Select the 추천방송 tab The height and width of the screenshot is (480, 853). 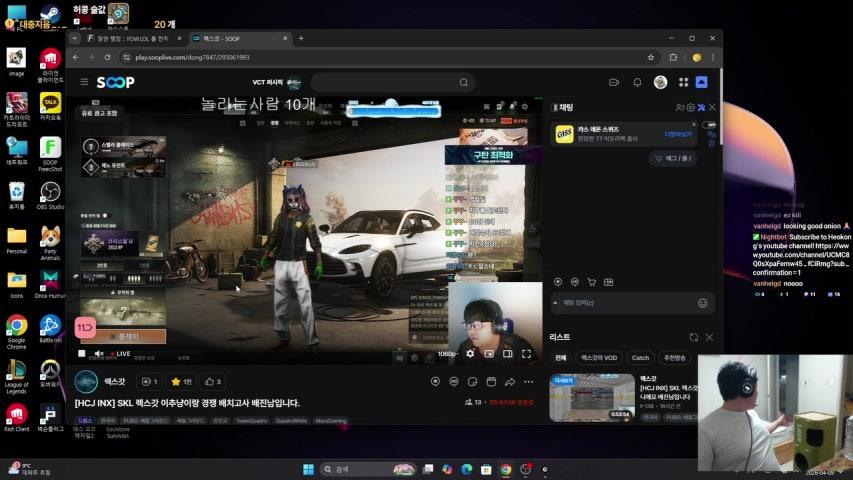click(x=675, y=358)
